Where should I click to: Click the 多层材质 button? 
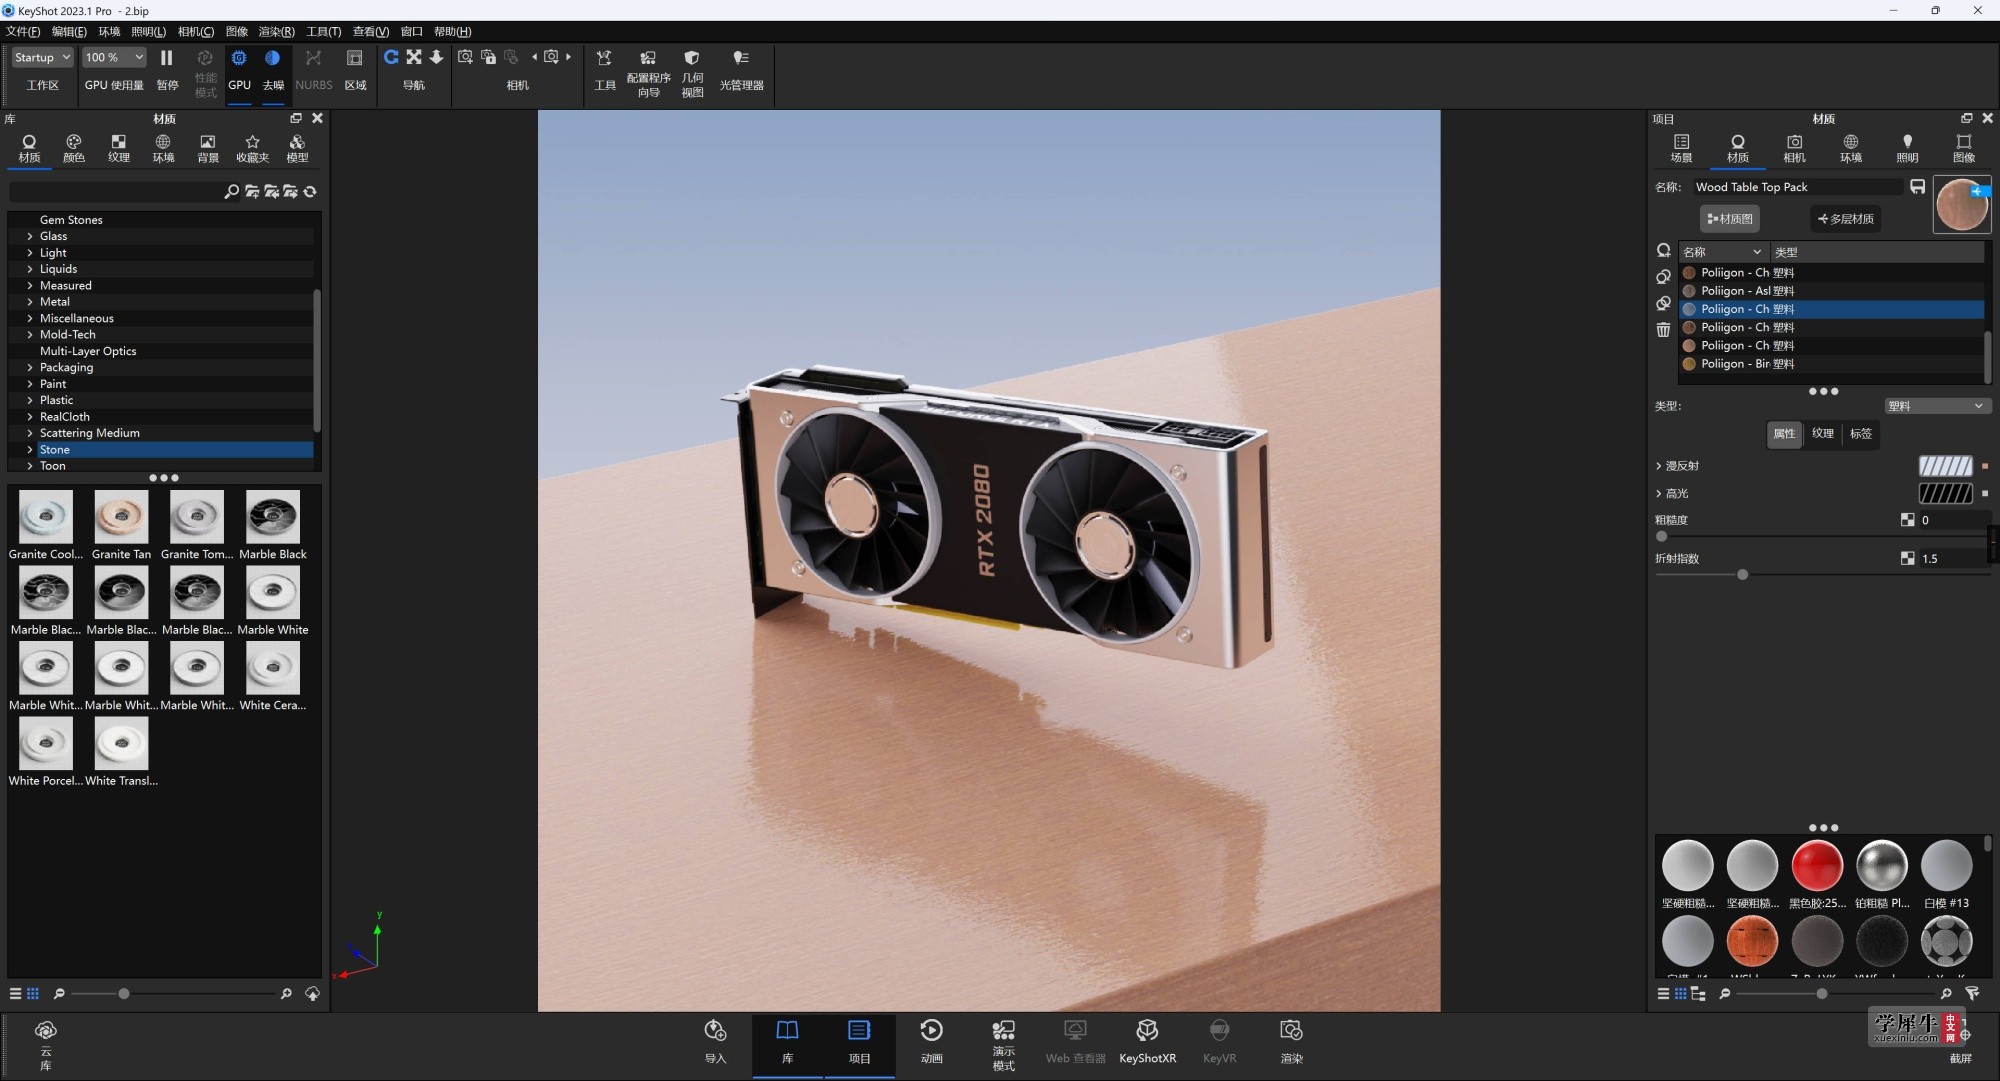pos(1845,219)
